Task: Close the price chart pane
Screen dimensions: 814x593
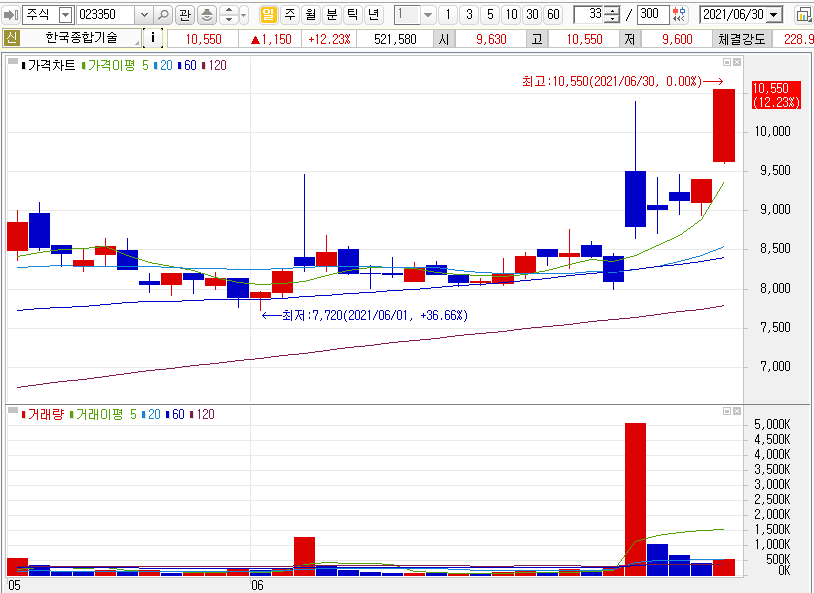Action: (x=737, y=62)
